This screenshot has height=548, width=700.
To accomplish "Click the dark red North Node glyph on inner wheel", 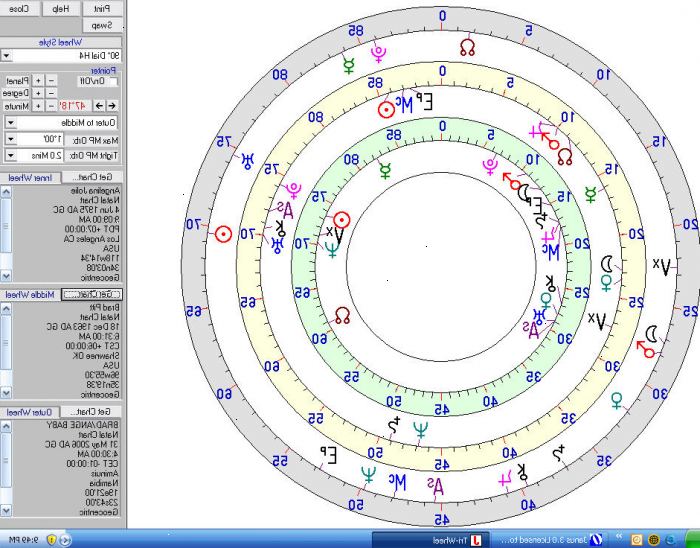I will point(342,316).
